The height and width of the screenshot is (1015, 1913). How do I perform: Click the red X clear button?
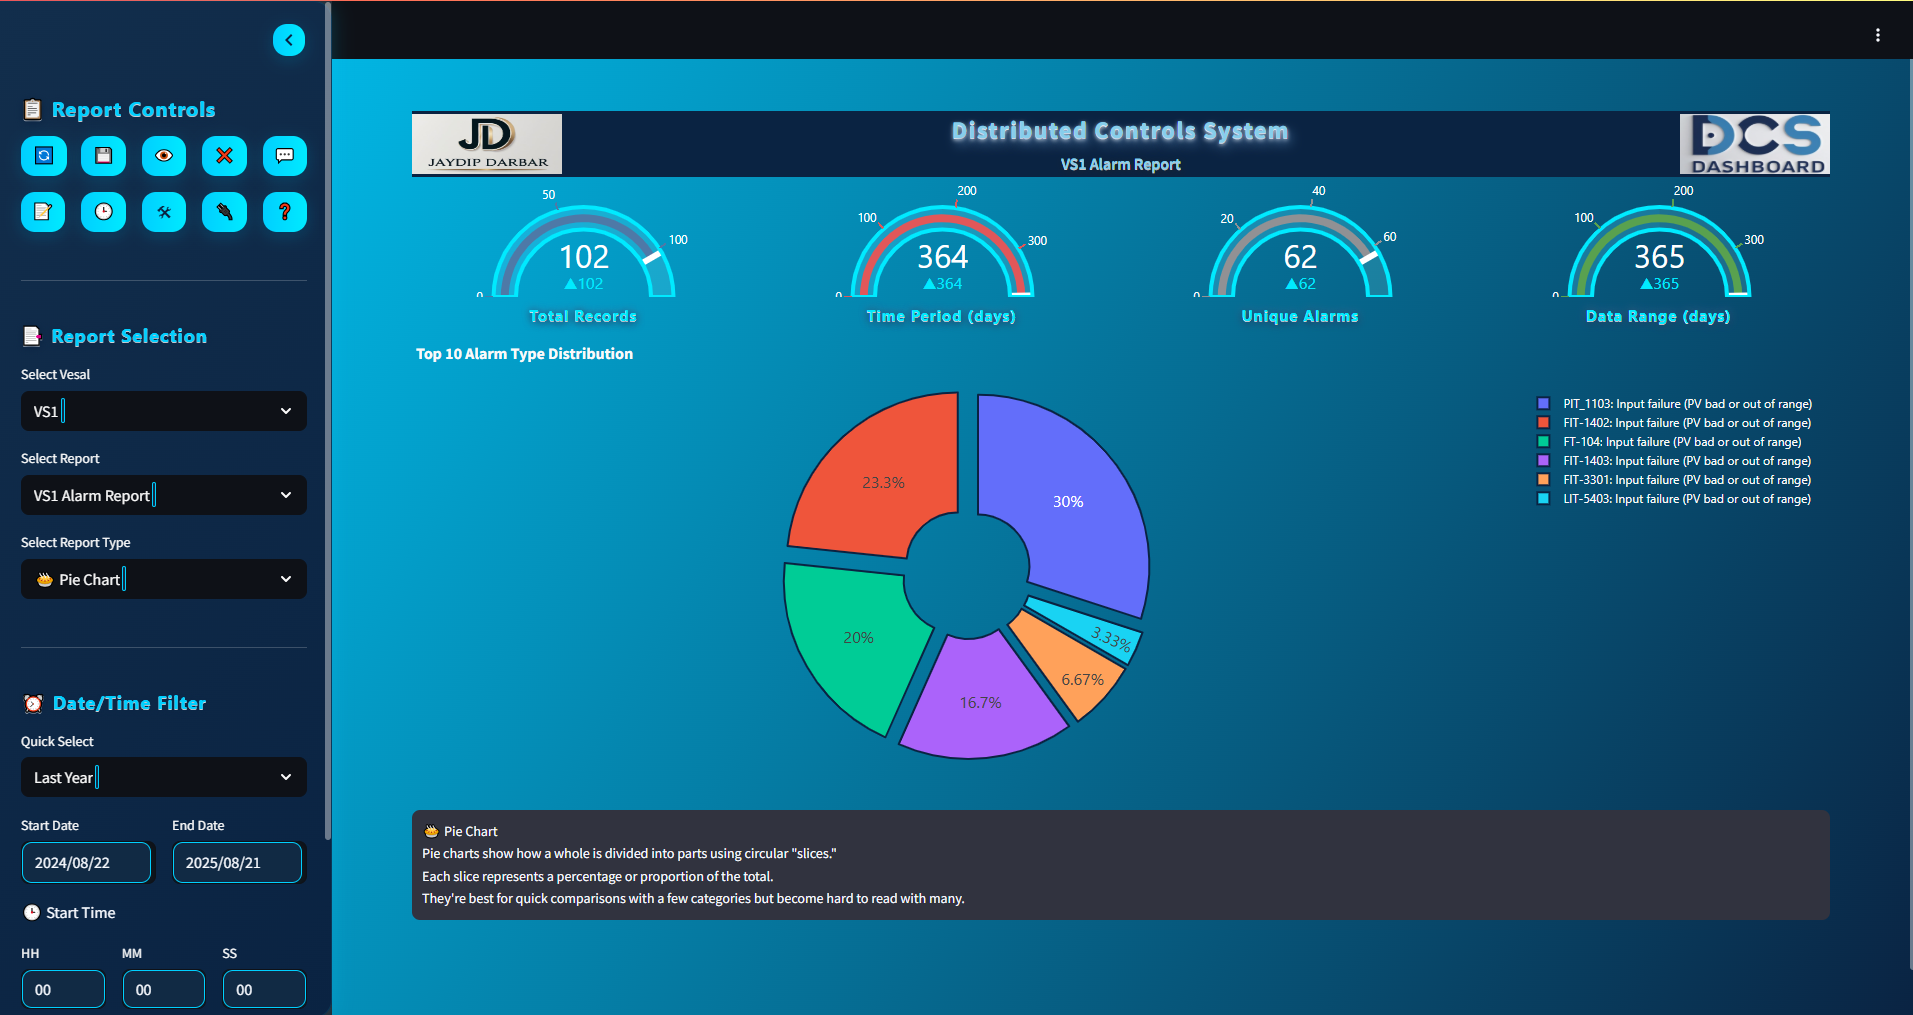(x=224, y=156)
